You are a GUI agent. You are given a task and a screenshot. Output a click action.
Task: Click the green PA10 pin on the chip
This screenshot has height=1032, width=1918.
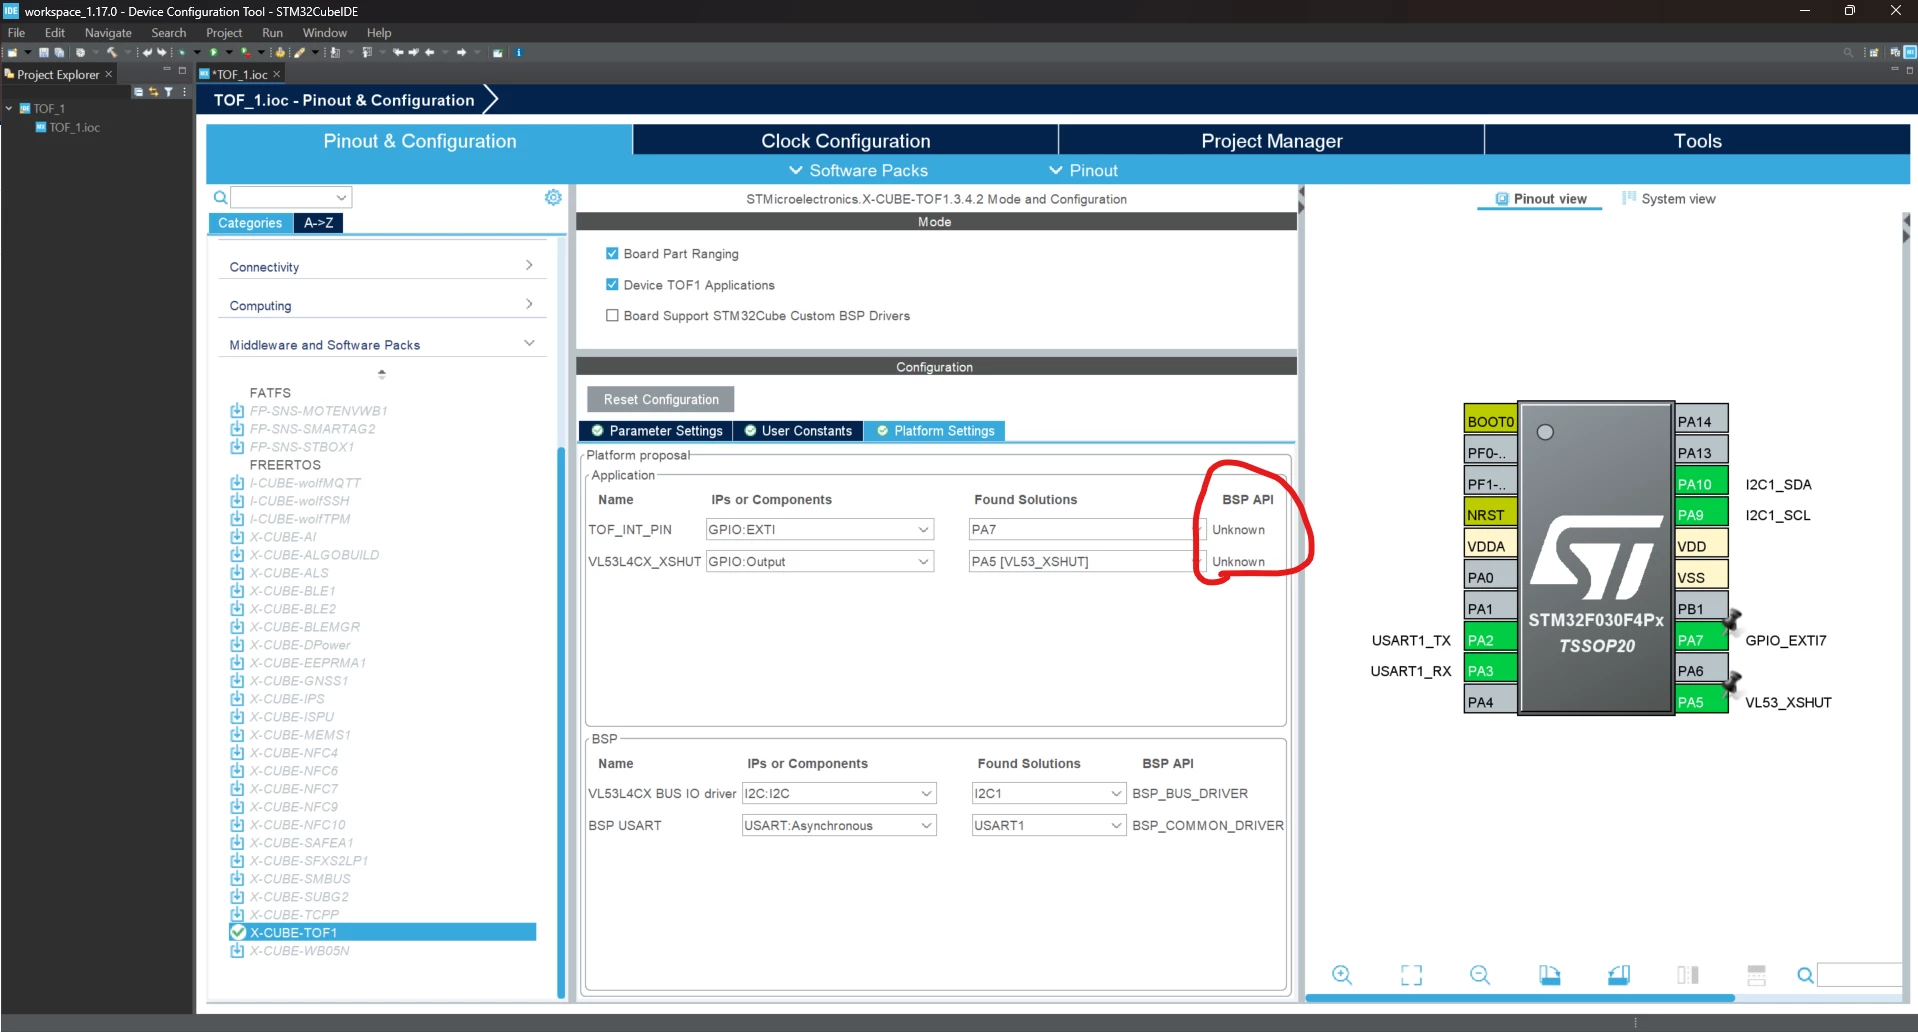pos(1701,484)
